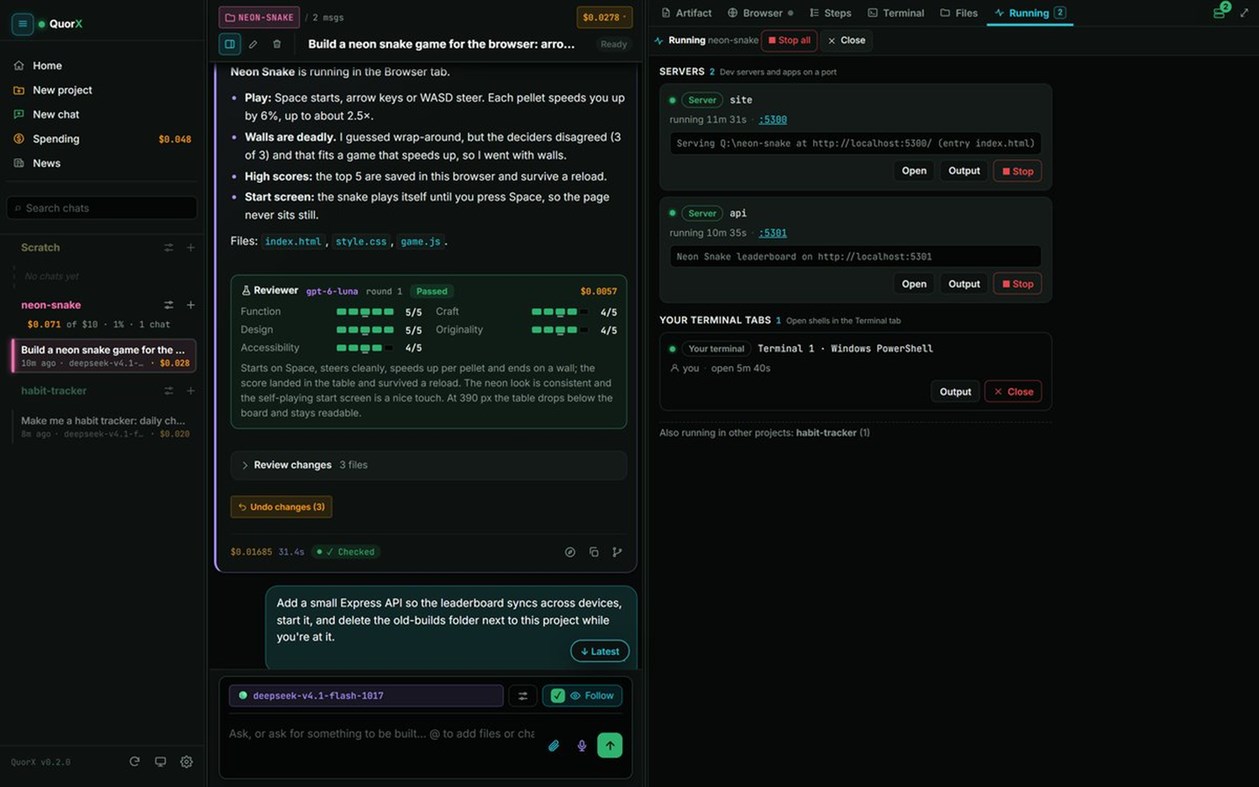Screen dimensions: 1259x787
Task: Expand the right panel to fullscreen
Action: pos(1244,13)
